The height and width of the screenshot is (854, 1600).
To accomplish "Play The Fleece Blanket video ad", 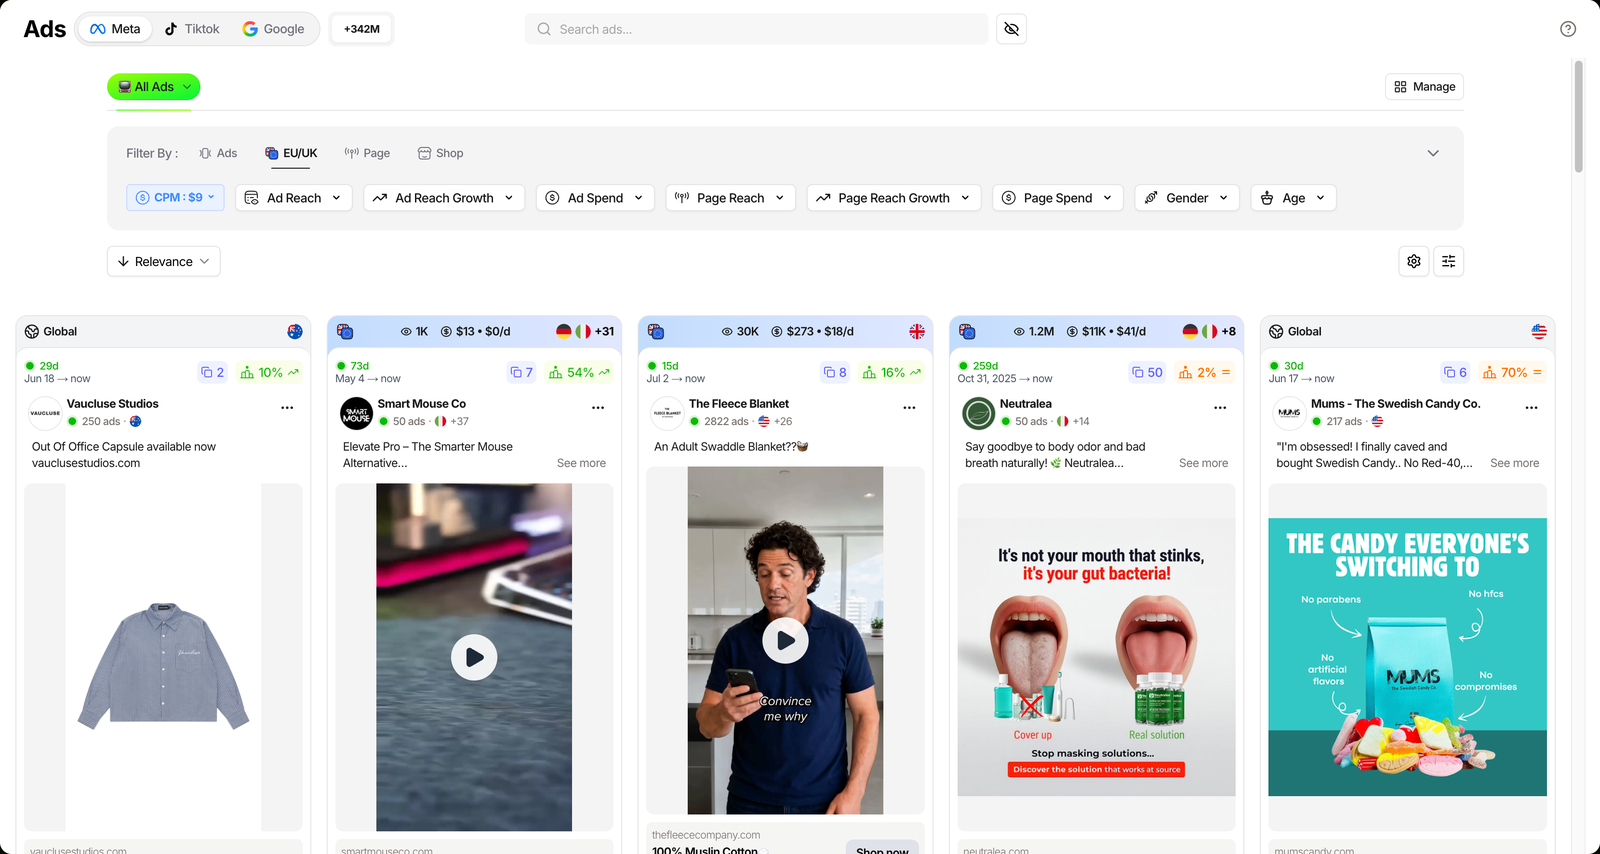I will (x=785, y=641).
